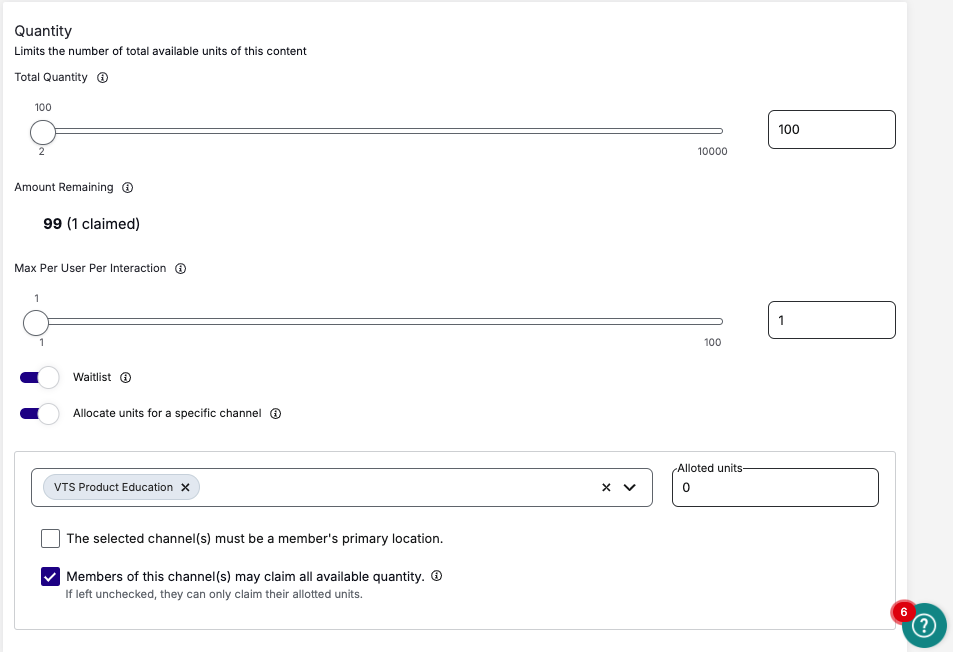
Task: Click the Max Per User Per Interaction info icon
Action: point(180,268)
